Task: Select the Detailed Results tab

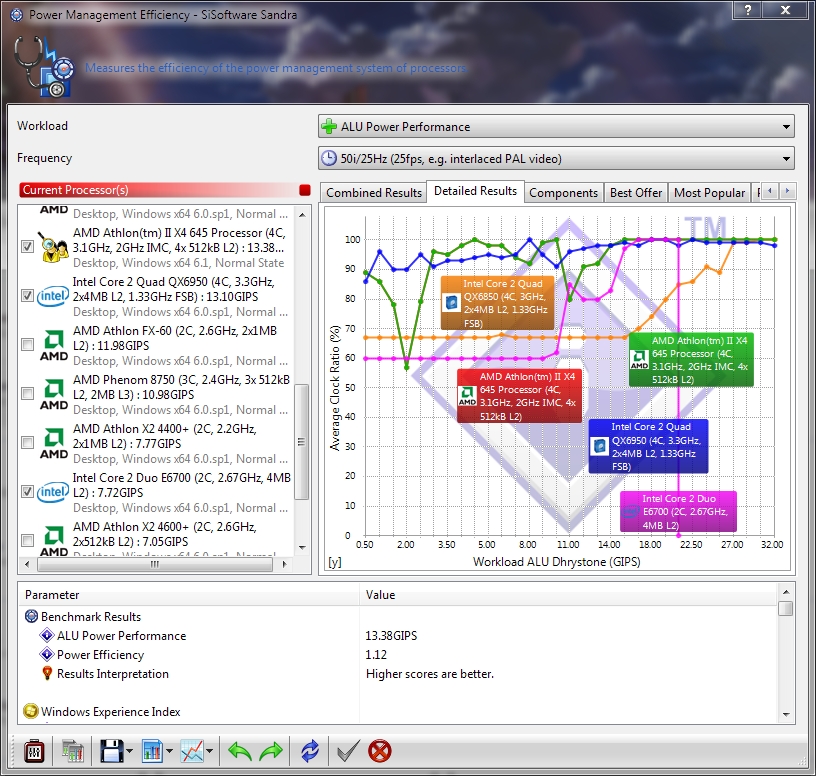Action: click(x=475, y=191)
